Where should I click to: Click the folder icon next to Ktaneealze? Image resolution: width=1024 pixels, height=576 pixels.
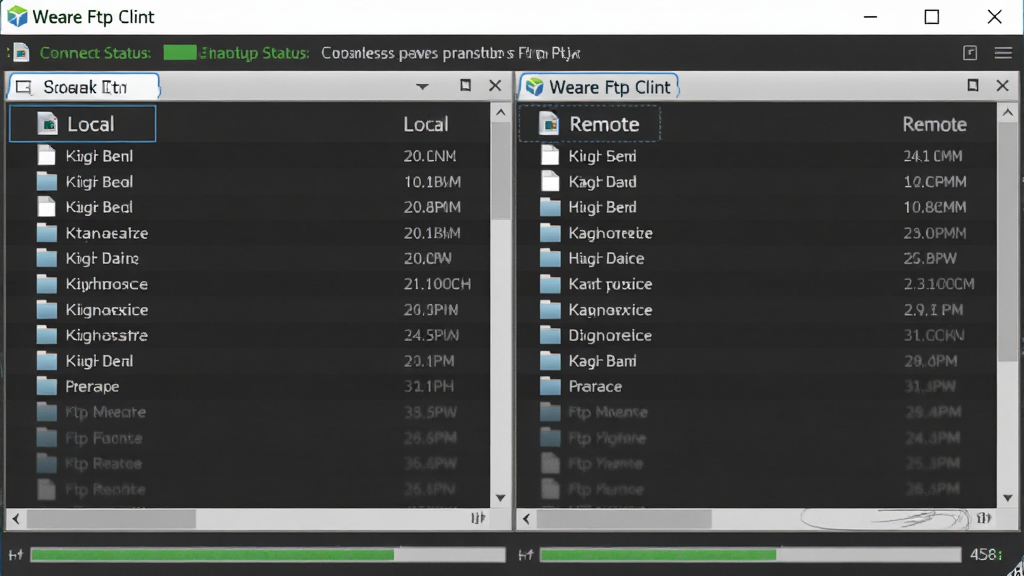(46, 233)
